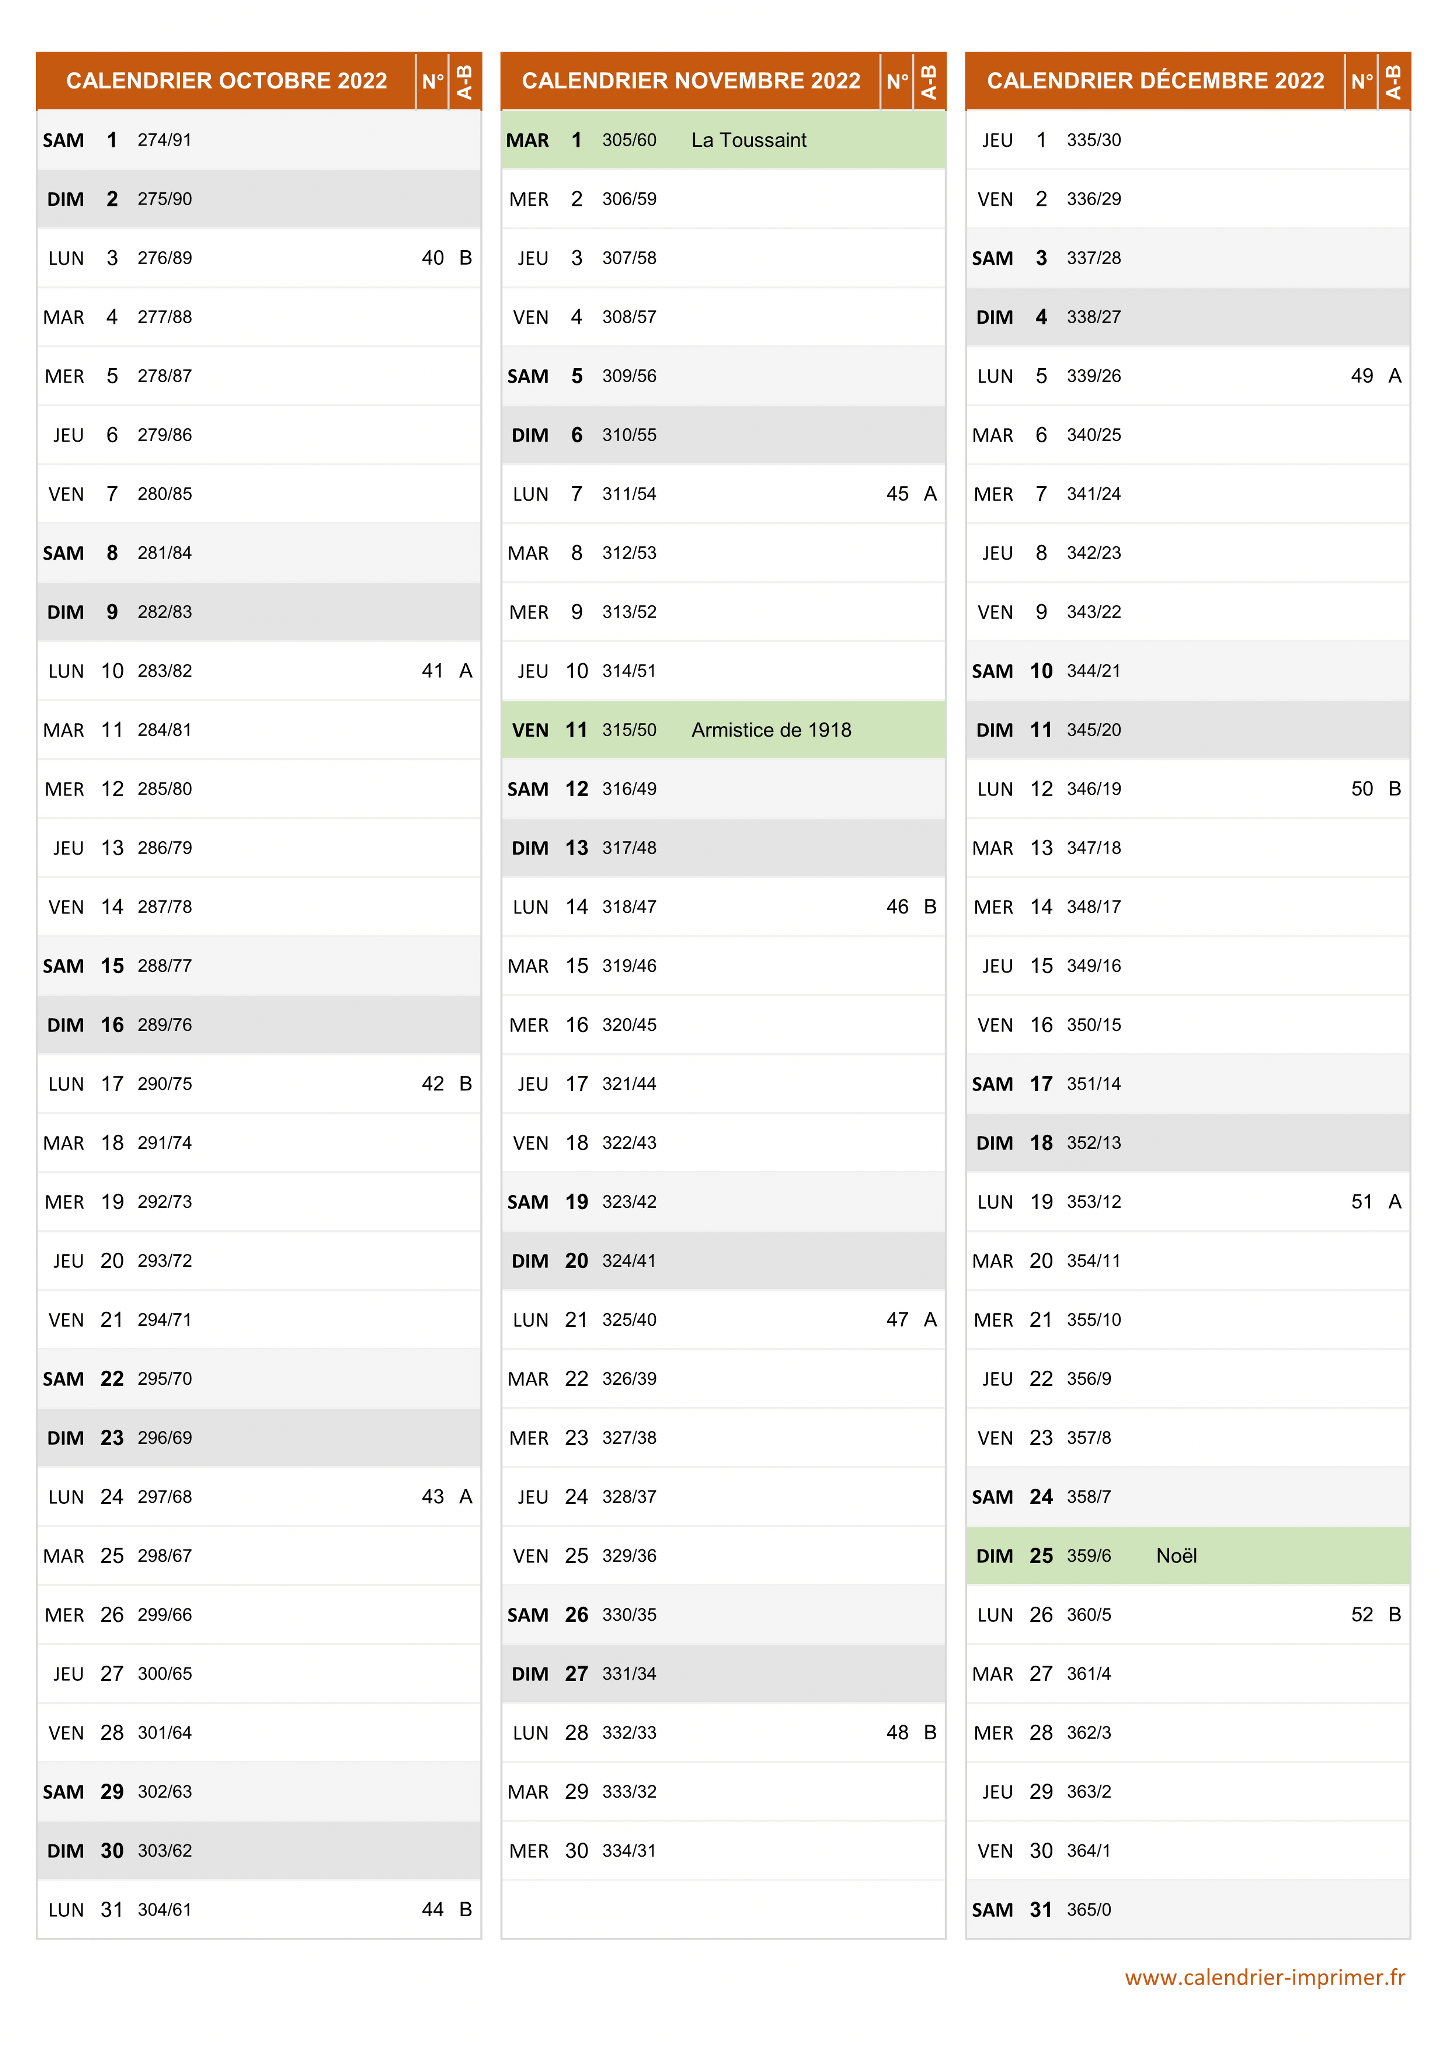The width and height of the screenshot is (1448, 2048).
Task: Select Sunday November 27 row
Action: tap(723, 1674)
